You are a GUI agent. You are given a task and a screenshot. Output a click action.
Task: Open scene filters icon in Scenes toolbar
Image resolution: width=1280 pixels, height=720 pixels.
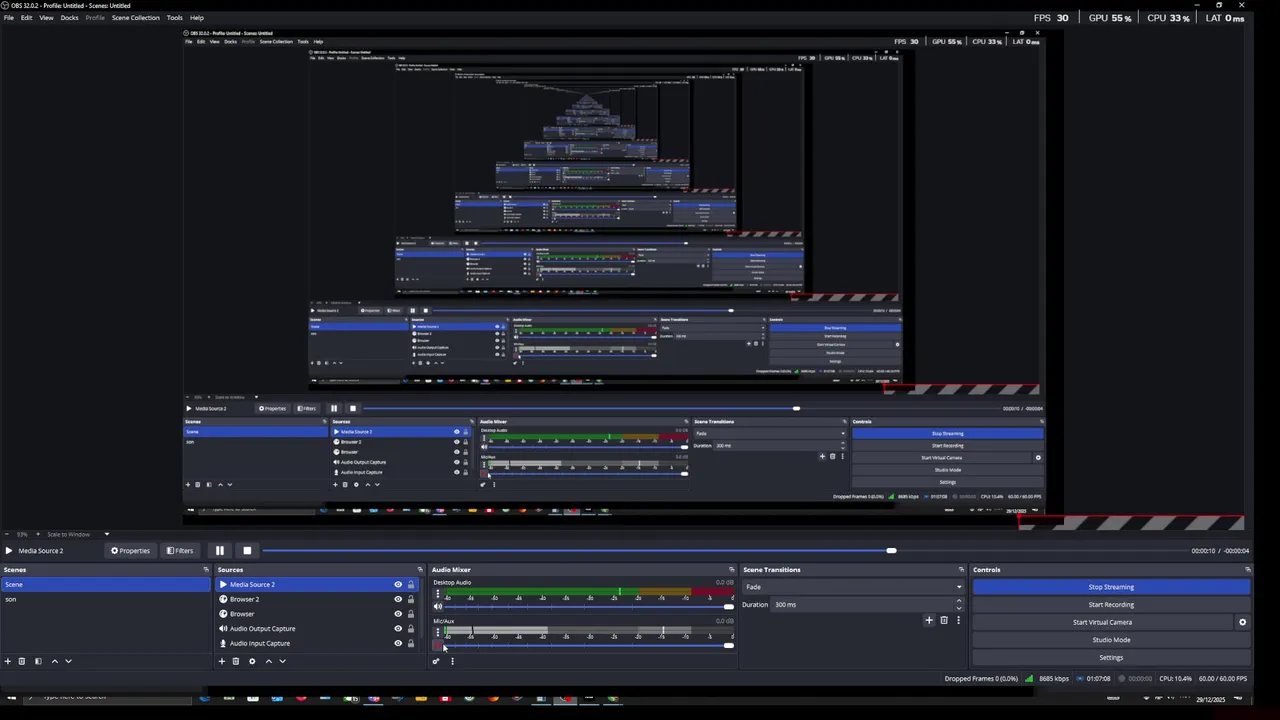tap(38, 661)
